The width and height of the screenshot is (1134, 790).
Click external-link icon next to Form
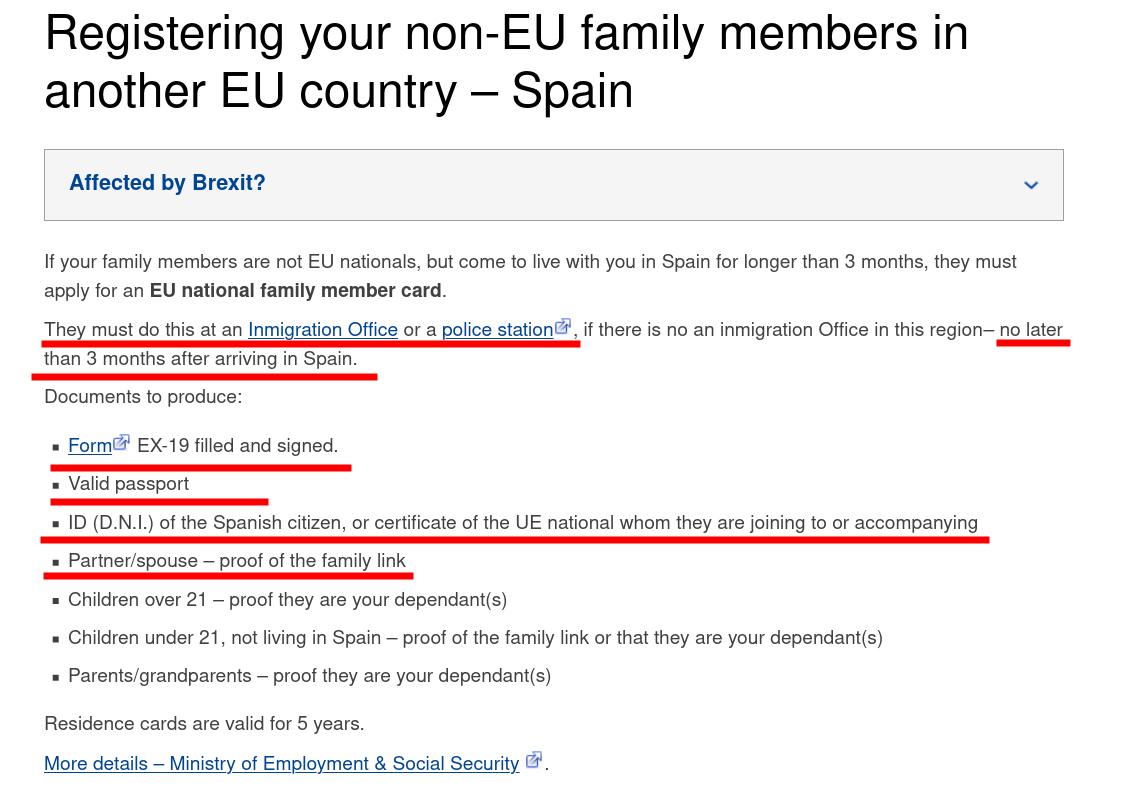[x=122, y=442]
